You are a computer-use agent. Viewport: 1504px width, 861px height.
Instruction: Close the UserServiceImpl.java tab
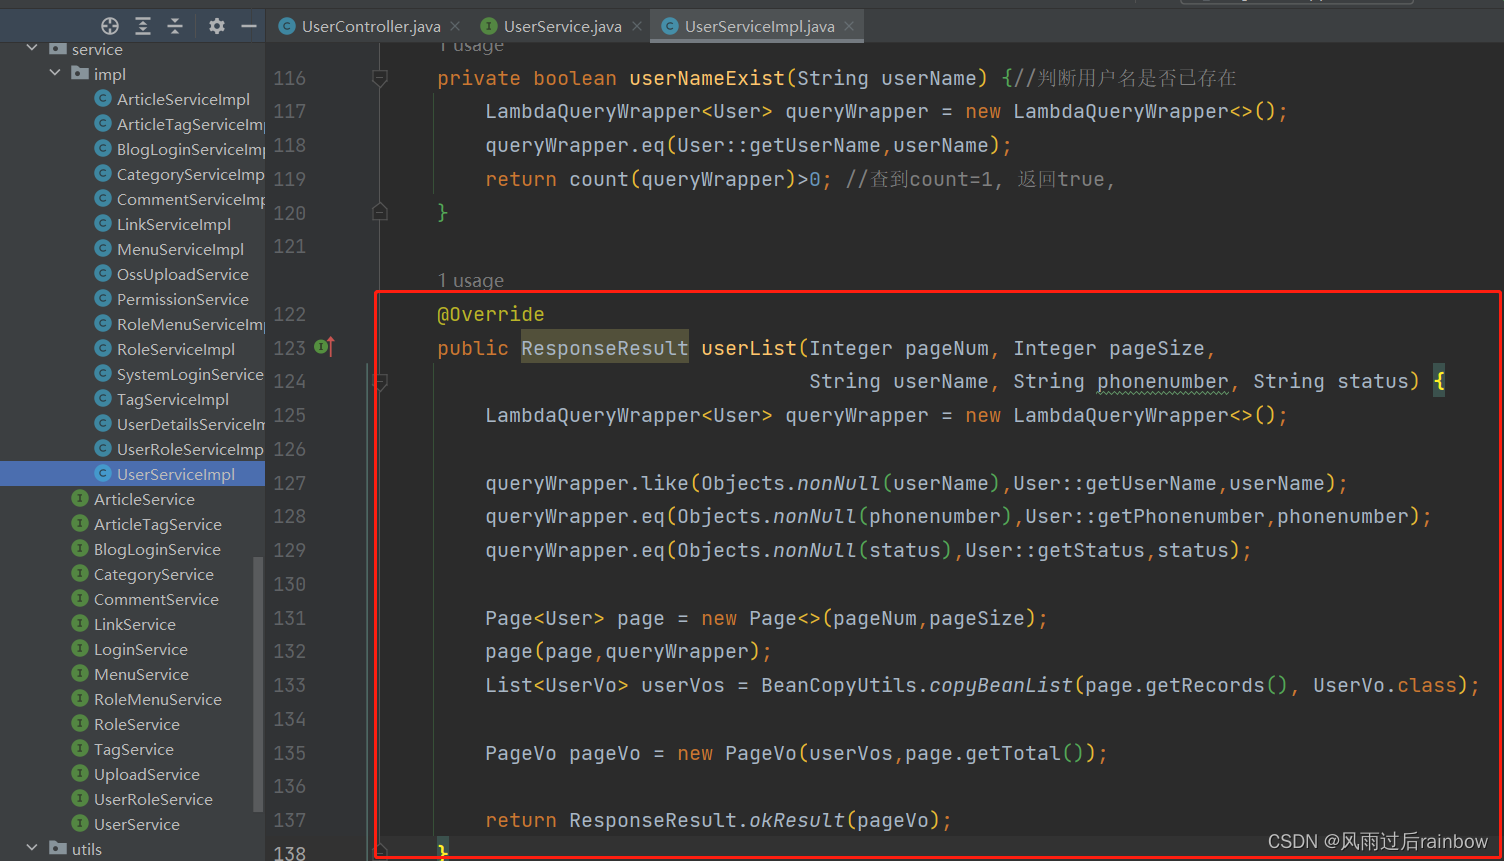[849, 26]
